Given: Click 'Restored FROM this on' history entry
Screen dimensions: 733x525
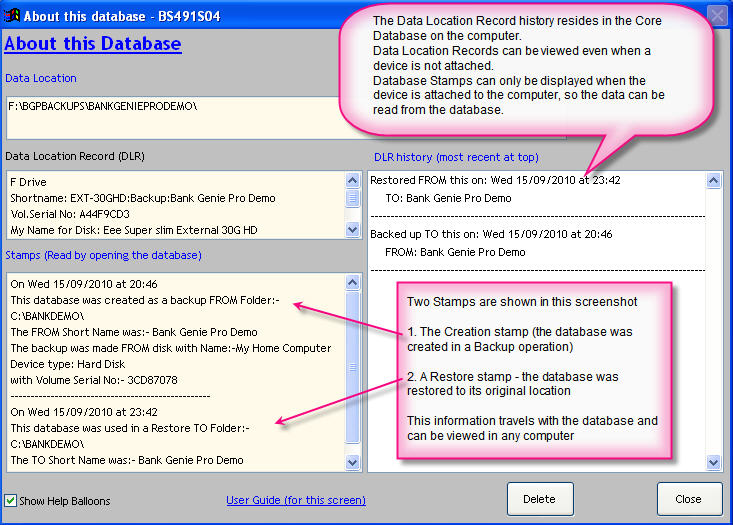Looking at the screenshot, I should (x=495, y=180).
